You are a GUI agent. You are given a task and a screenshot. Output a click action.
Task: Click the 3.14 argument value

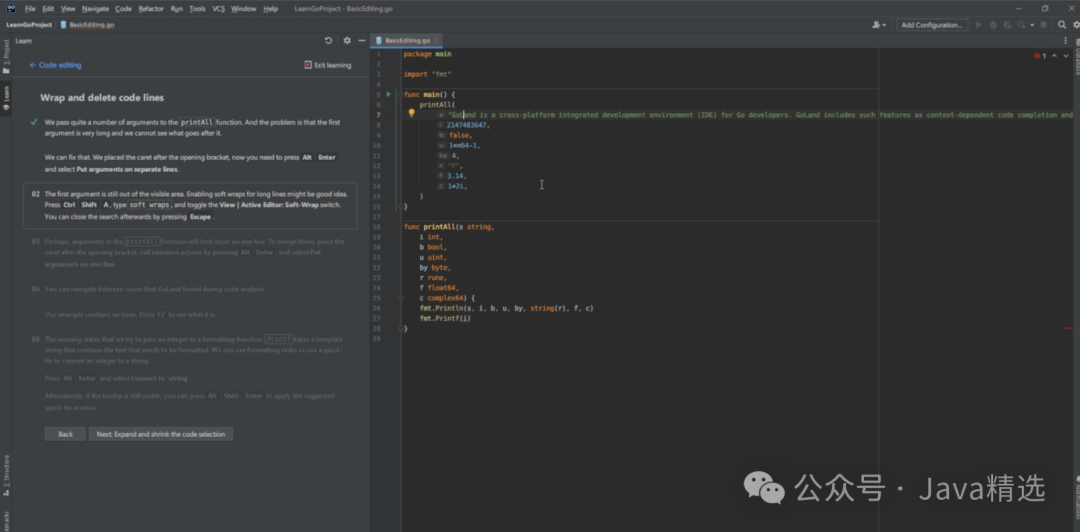[457, 176]
